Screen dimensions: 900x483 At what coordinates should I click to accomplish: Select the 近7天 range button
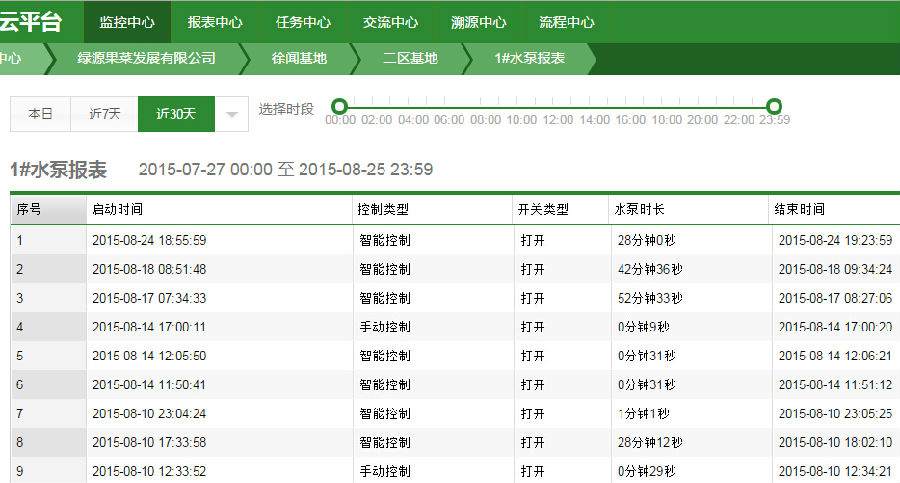pyautogui.click(x=104, y=114)
